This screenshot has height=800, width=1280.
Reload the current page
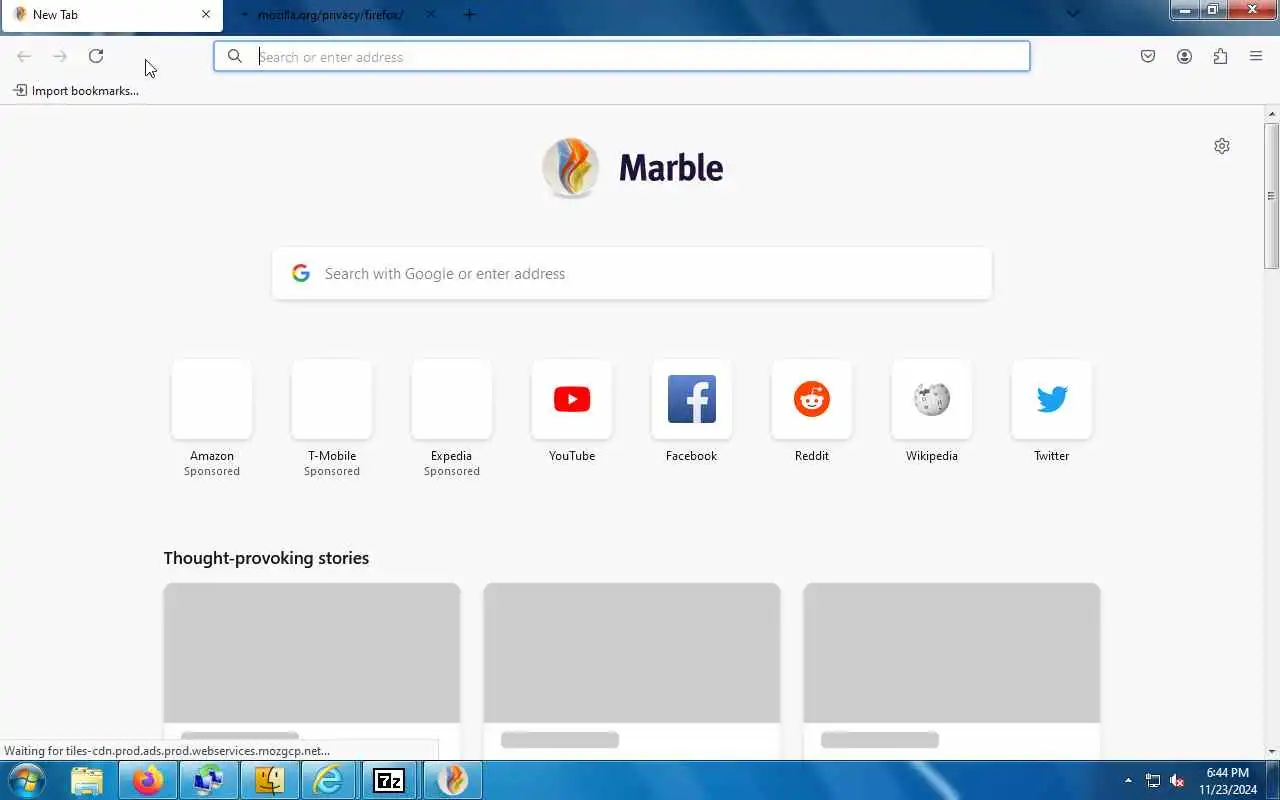96,56
